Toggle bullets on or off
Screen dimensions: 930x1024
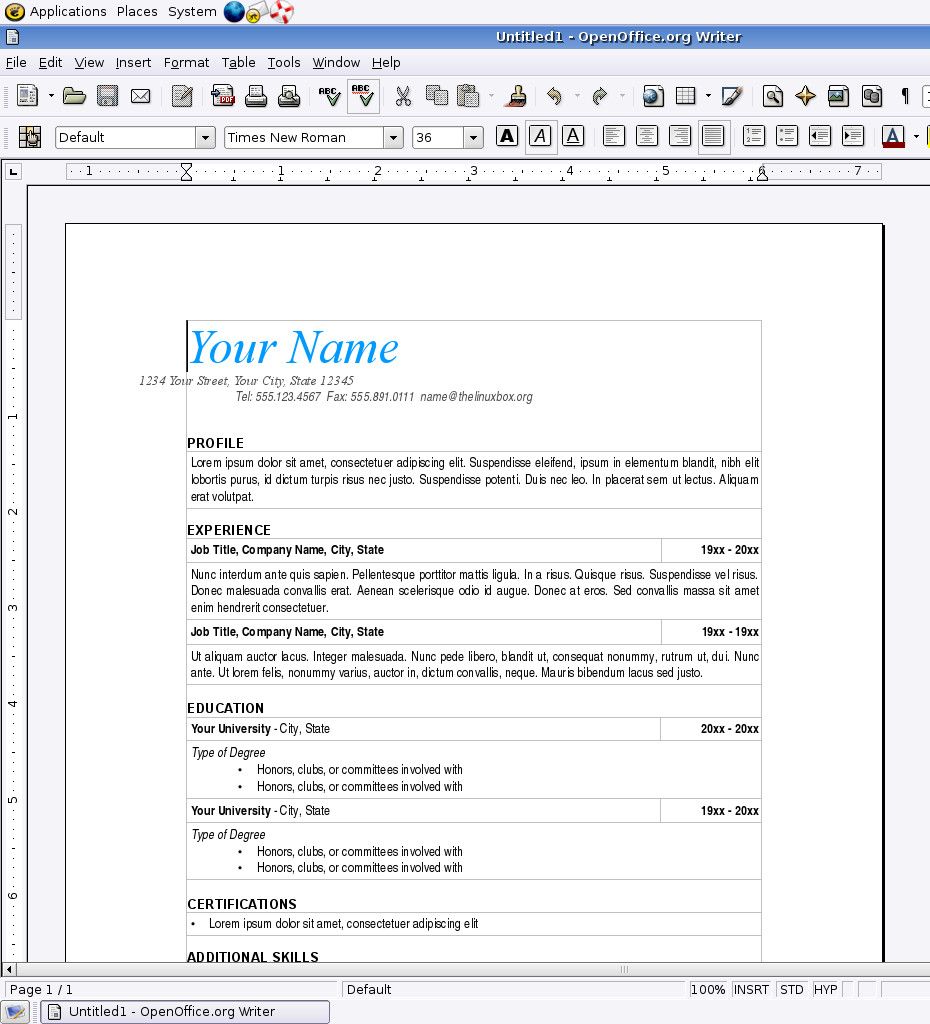(x=787, y=136)
